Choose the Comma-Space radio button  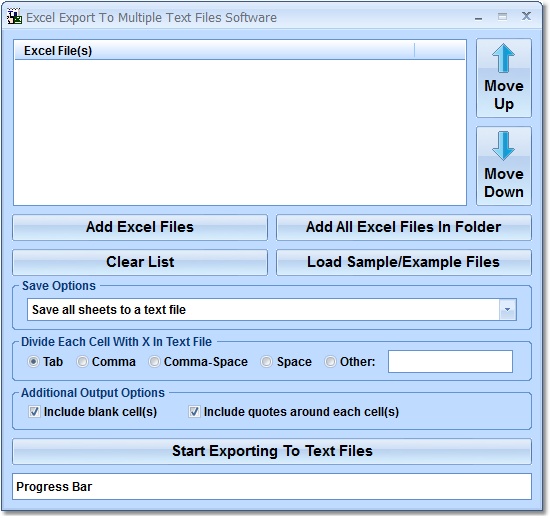tap(154, 362)
